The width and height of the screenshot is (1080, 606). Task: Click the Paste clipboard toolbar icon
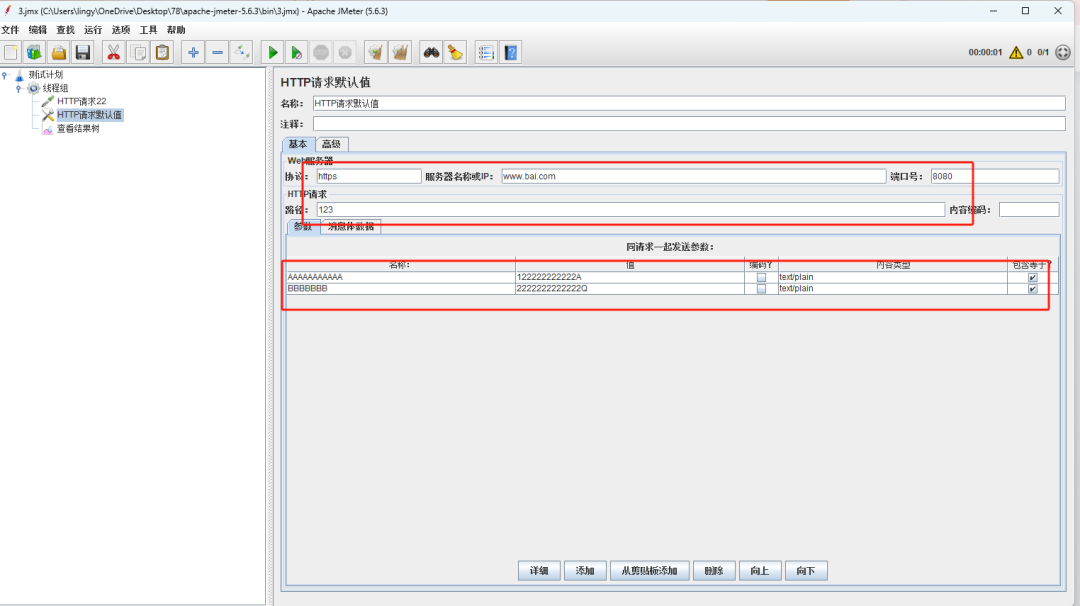coord(162,53)
